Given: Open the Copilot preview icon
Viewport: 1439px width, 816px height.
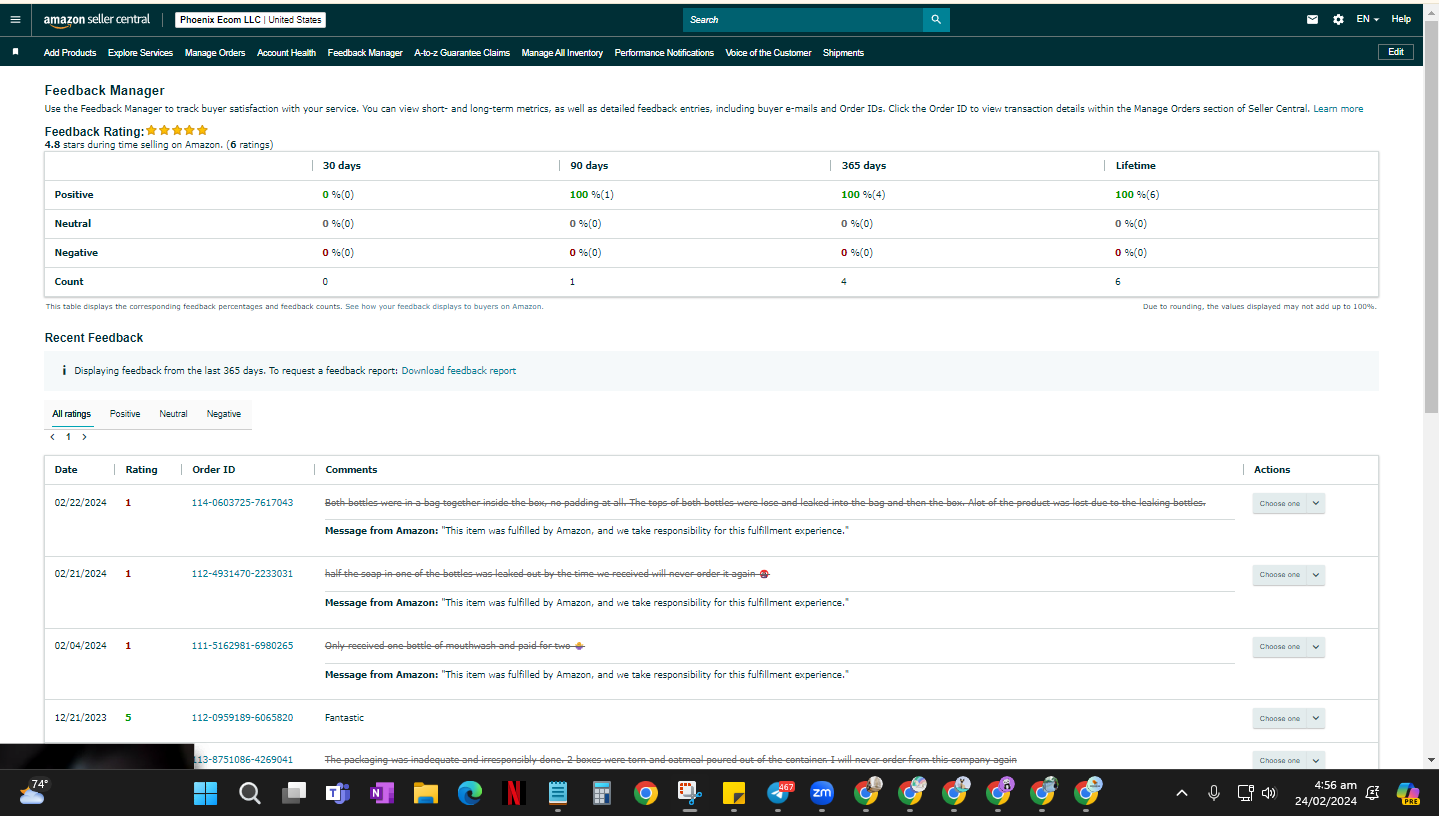Looking at the screenshot, I should [1408, 794].
